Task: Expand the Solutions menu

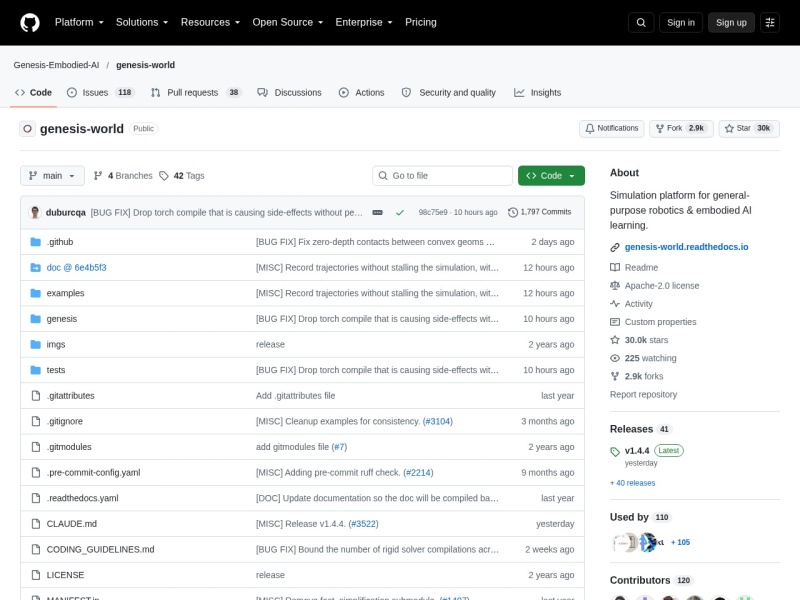Action: [x=142, y=22]
